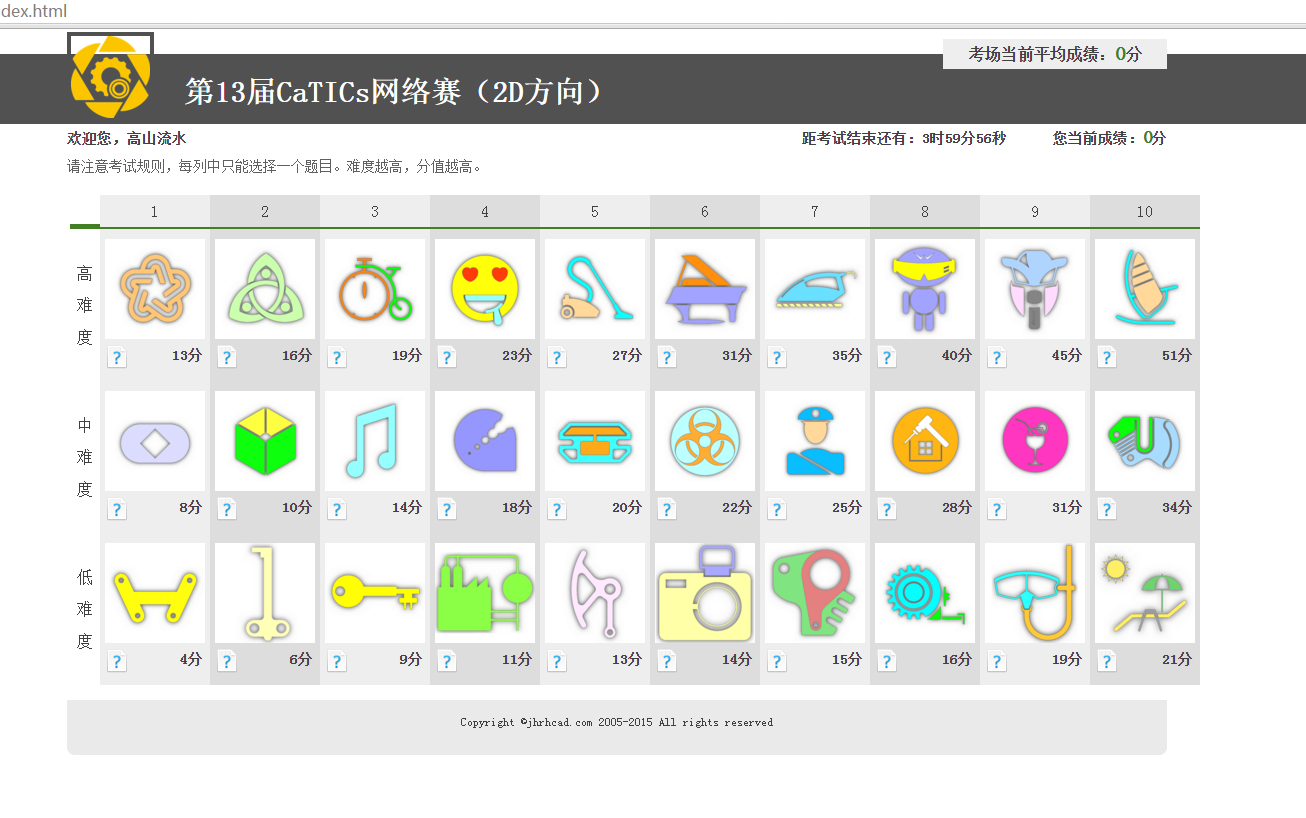
Task: Open the camera drawing problem
Action: 705,593
